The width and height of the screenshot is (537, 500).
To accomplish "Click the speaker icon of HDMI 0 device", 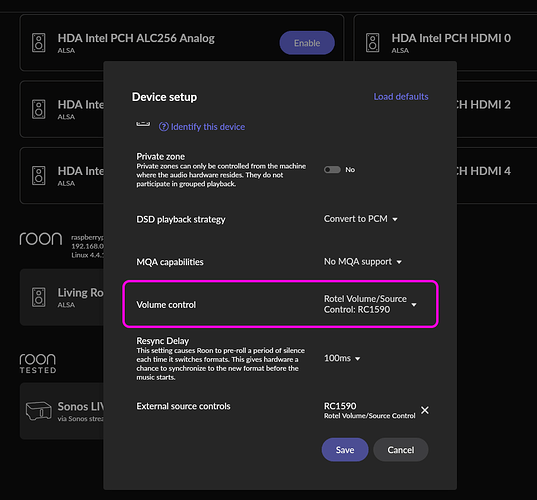I will coord(372,43).
